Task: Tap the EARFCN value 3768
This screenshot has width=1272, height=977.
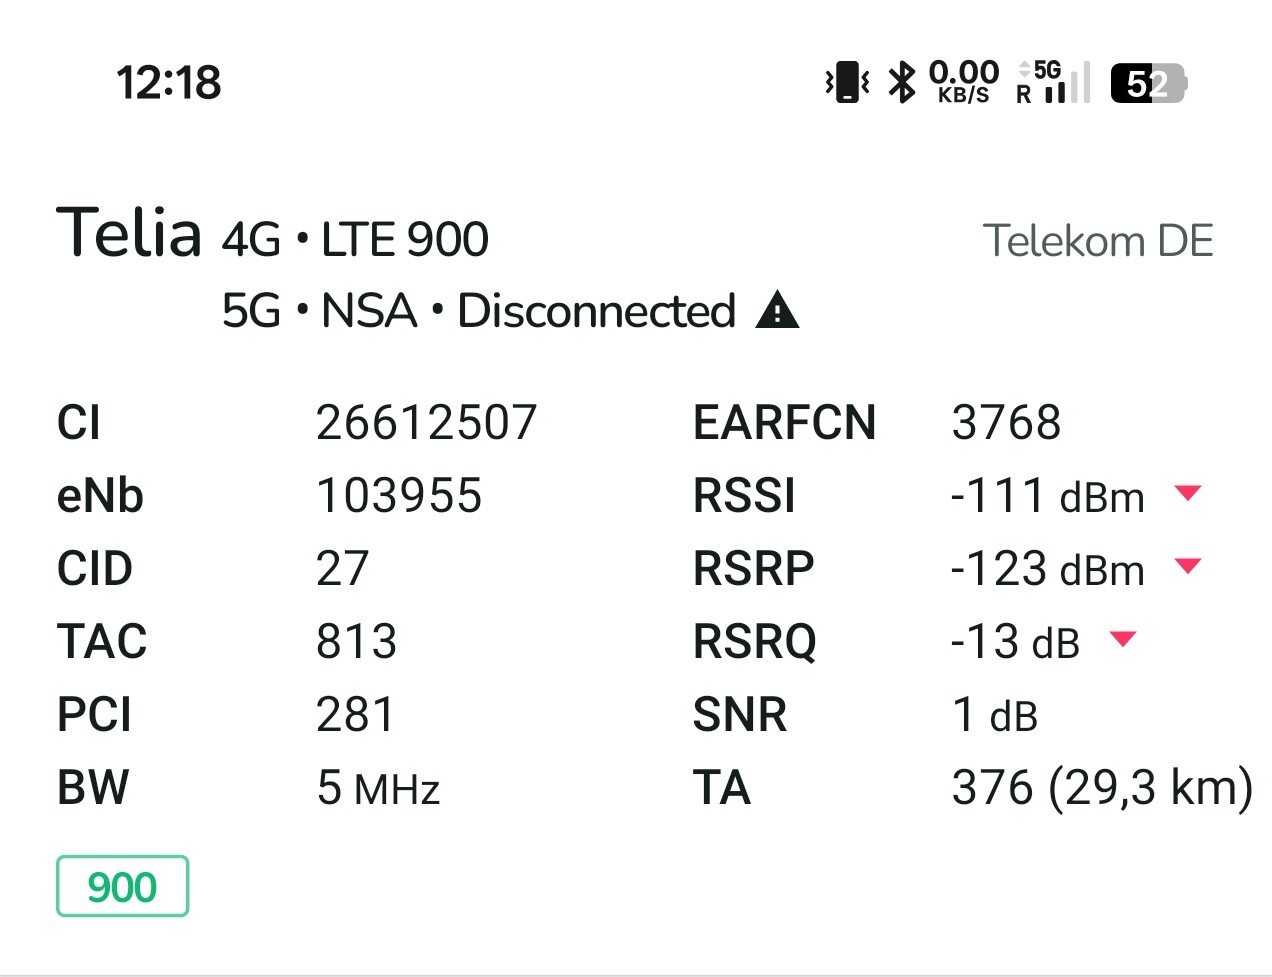Action: [1006, 422]
